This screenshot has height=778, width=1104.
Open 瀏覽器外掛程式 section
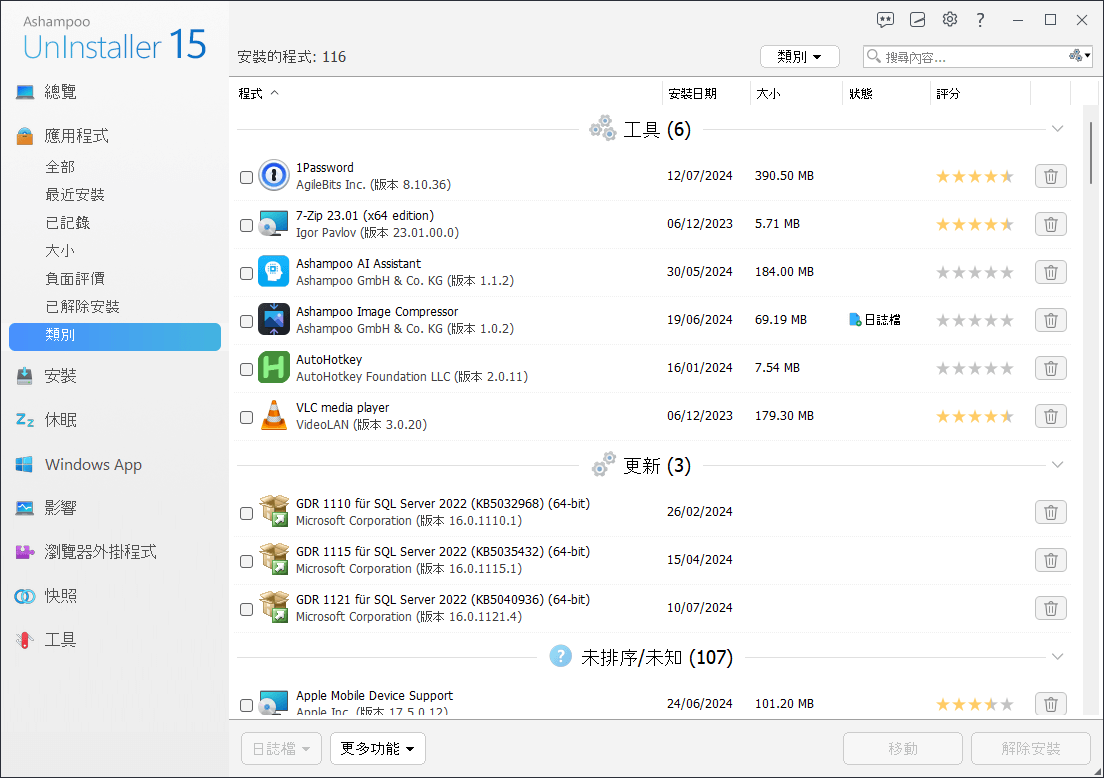point(100,552)
